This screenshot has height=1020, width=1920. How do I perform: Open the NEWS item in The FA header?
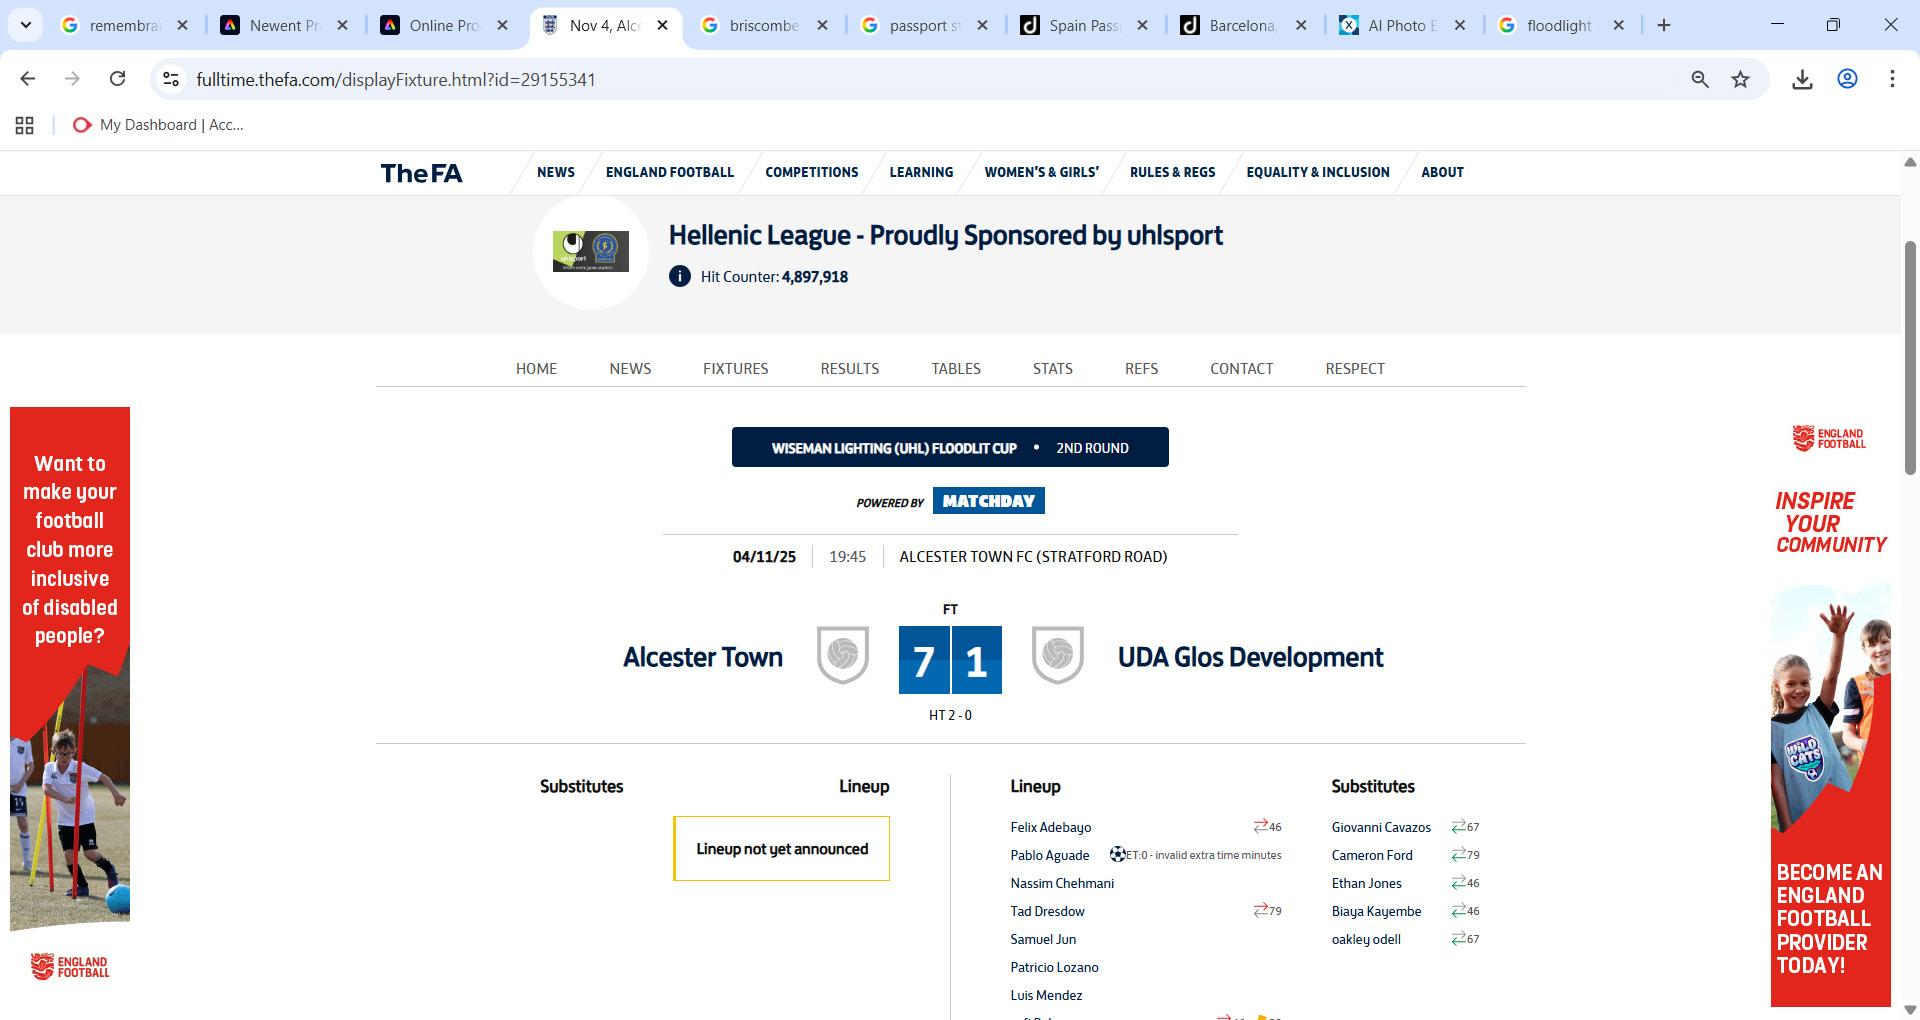pos(556,172)
